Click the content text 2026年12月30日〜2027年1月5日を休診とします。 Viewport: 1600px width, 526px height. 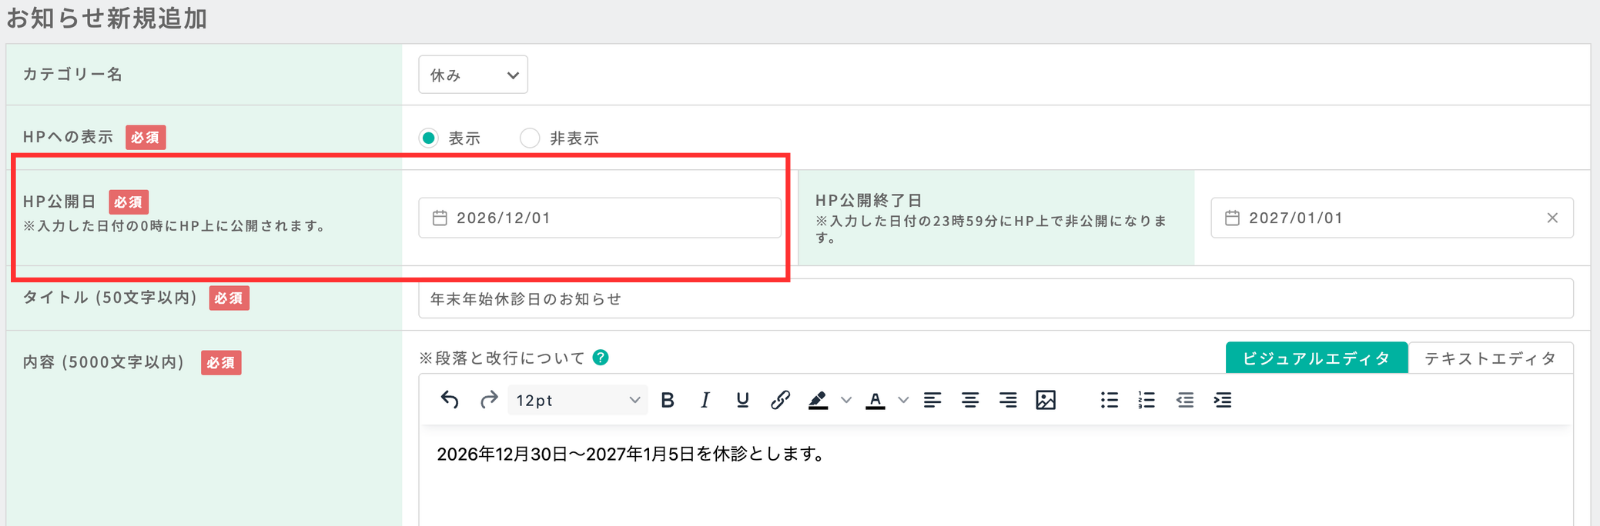click(631, 454)
